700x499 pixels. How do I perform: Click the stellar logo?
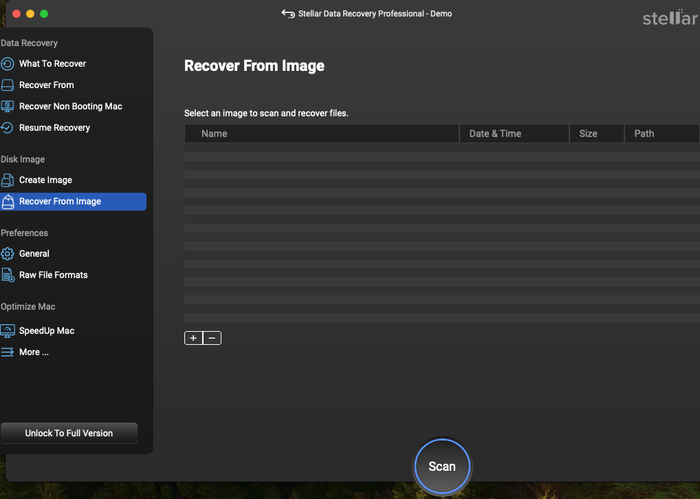coord(670,18)
